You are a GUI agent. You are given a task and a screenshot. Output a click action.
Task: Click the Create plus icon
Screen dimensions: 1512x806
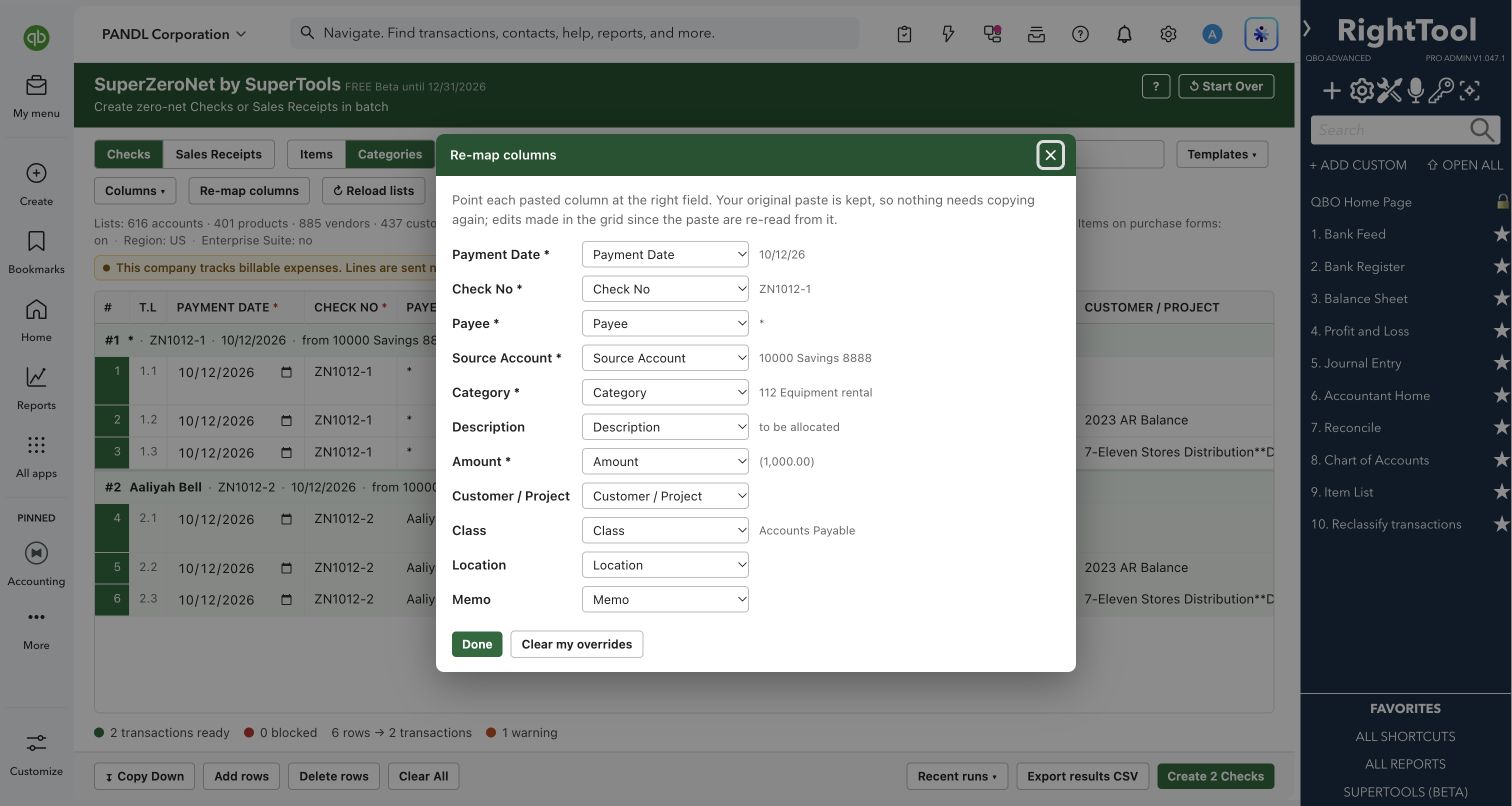click(36, 173)
